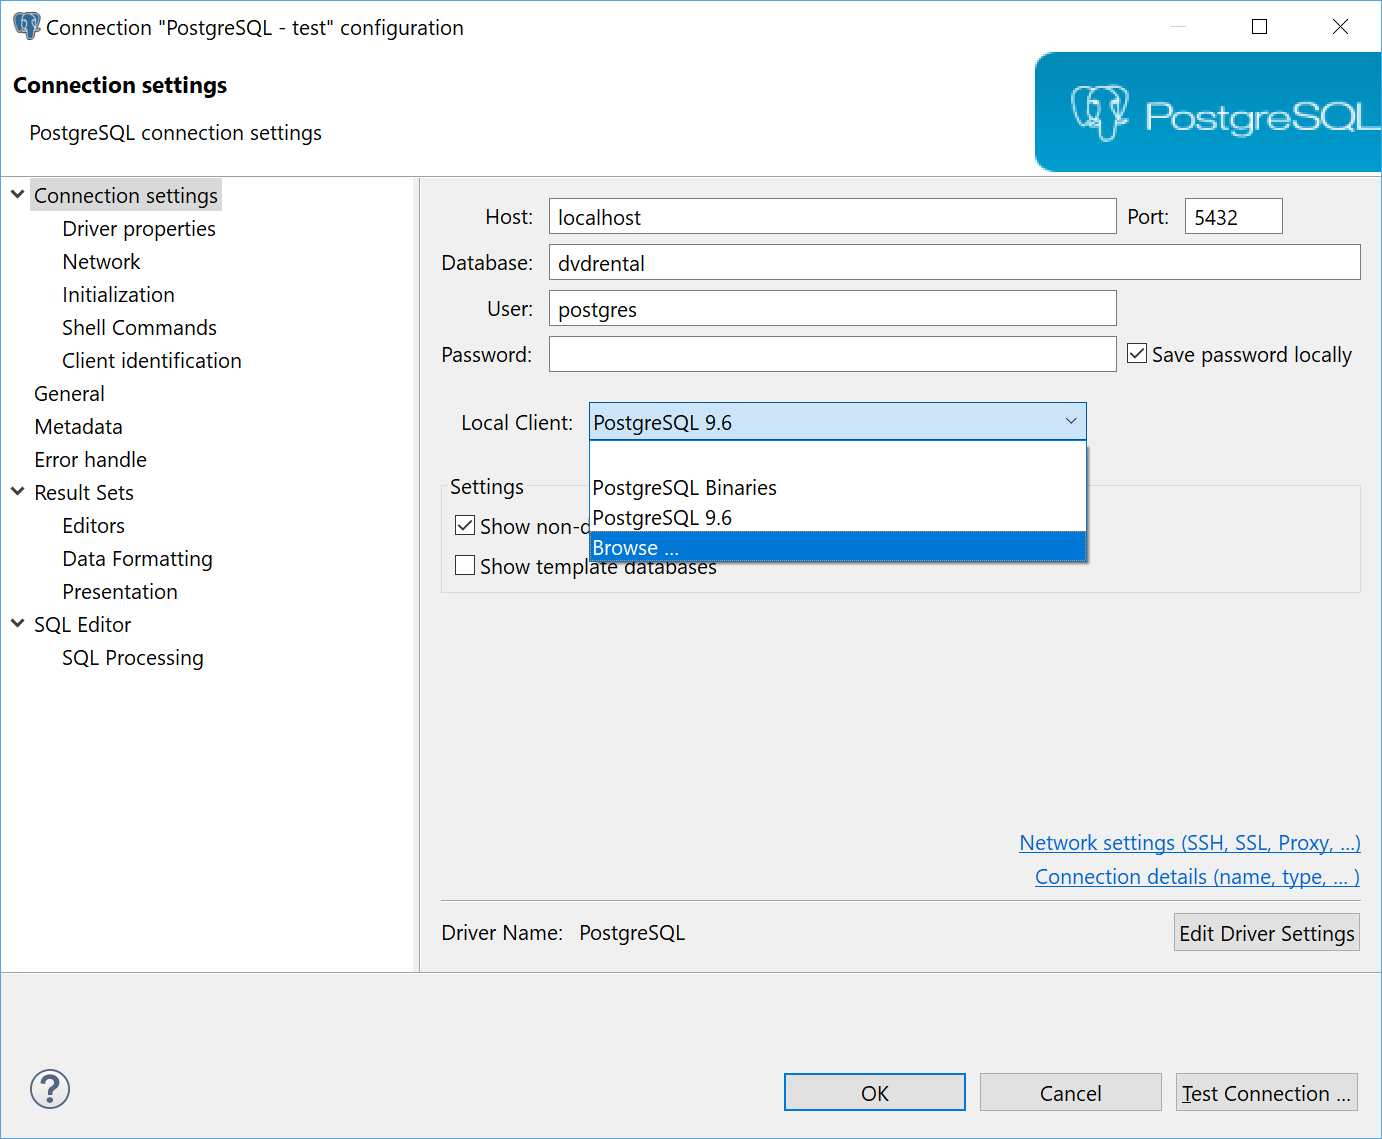Viewport: 1382px width, 1139px height.
Task: Select Metadata in the settings tree
Action: pyautogui.click(x=78, y=426)
